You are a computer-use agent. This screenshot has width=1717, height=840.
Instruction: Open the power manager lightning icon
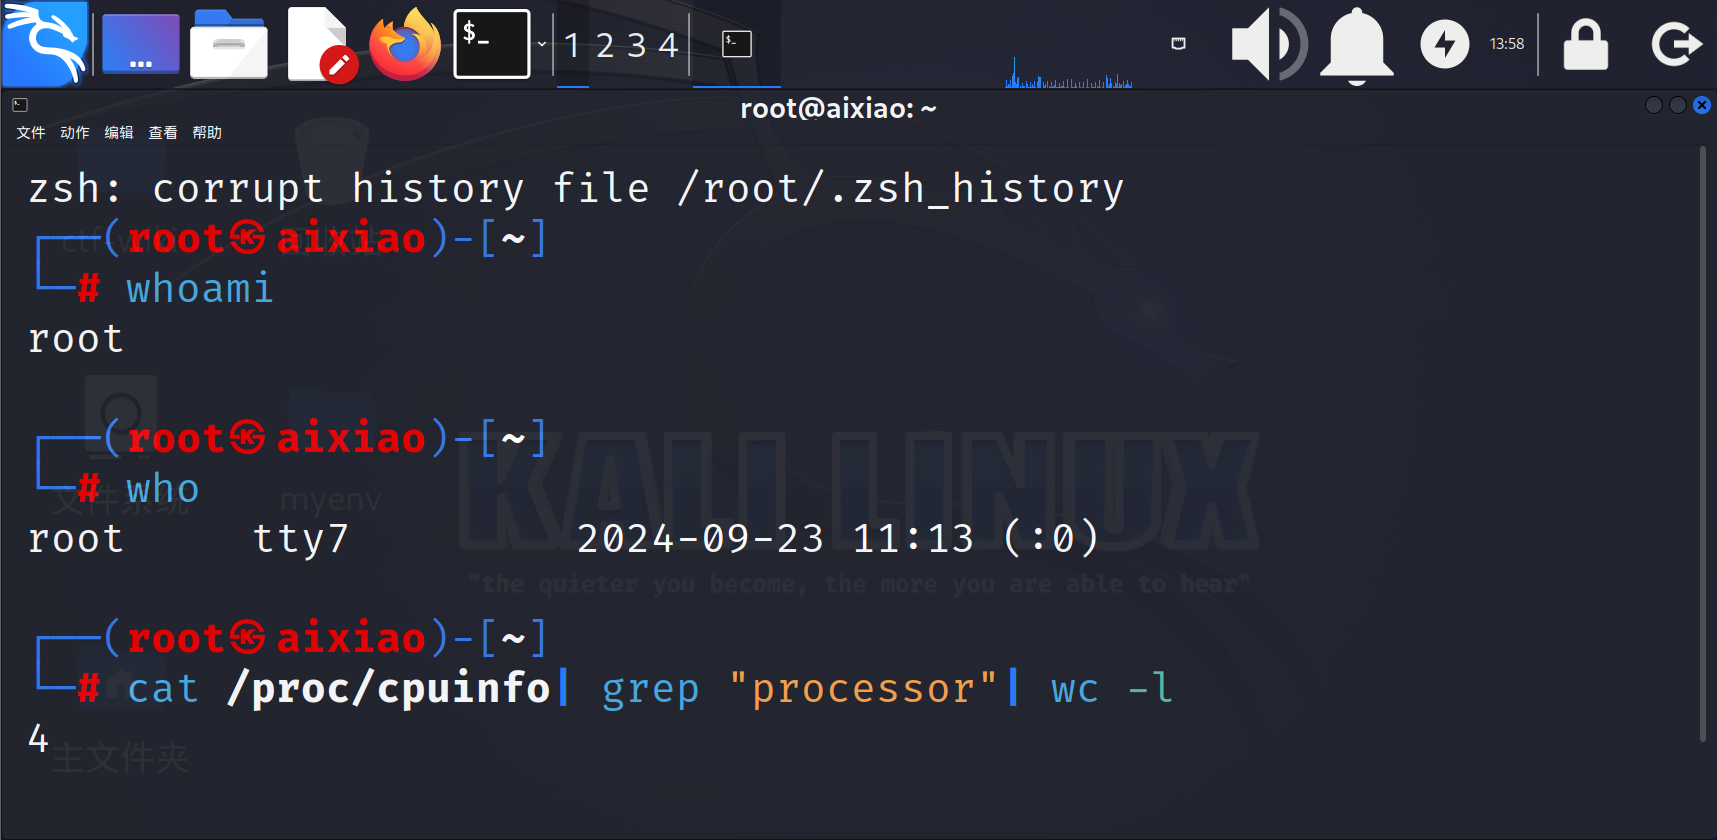click(1445, 44)
